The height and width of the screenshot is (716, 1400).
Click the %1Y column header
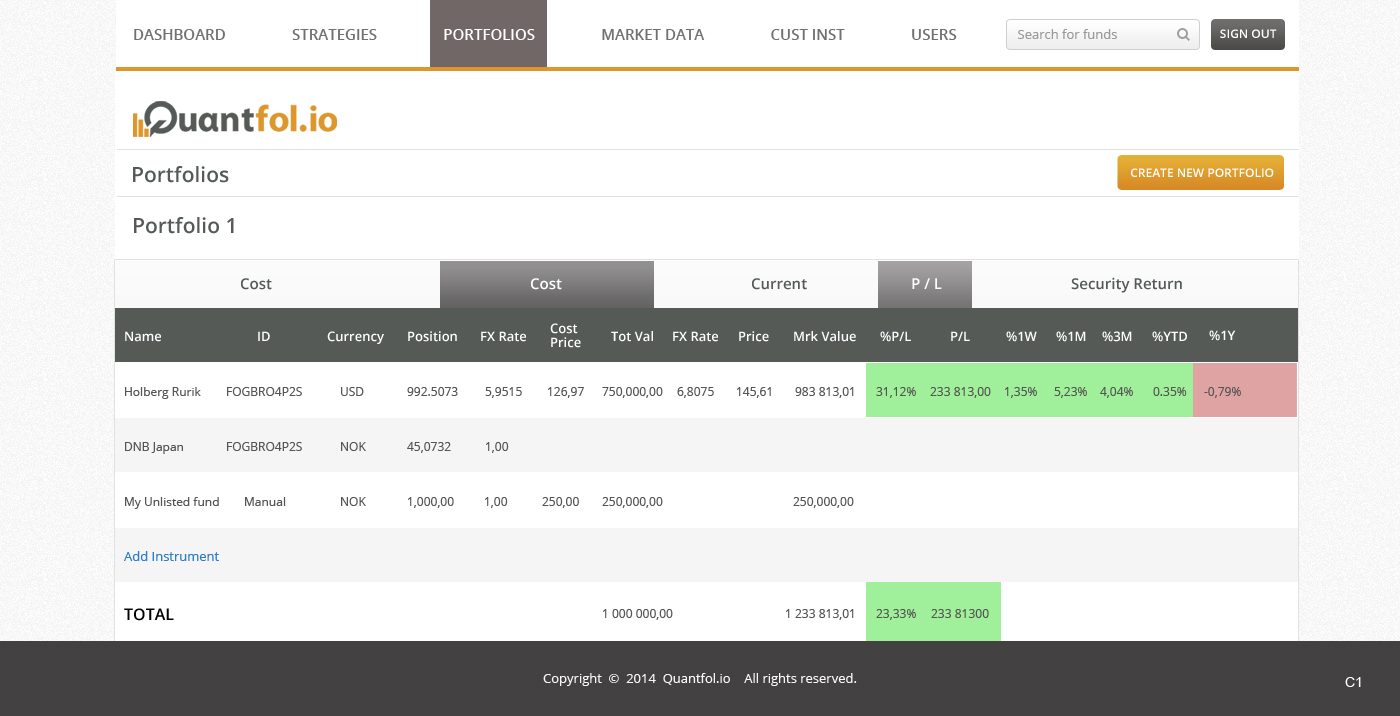[1222, 335]
